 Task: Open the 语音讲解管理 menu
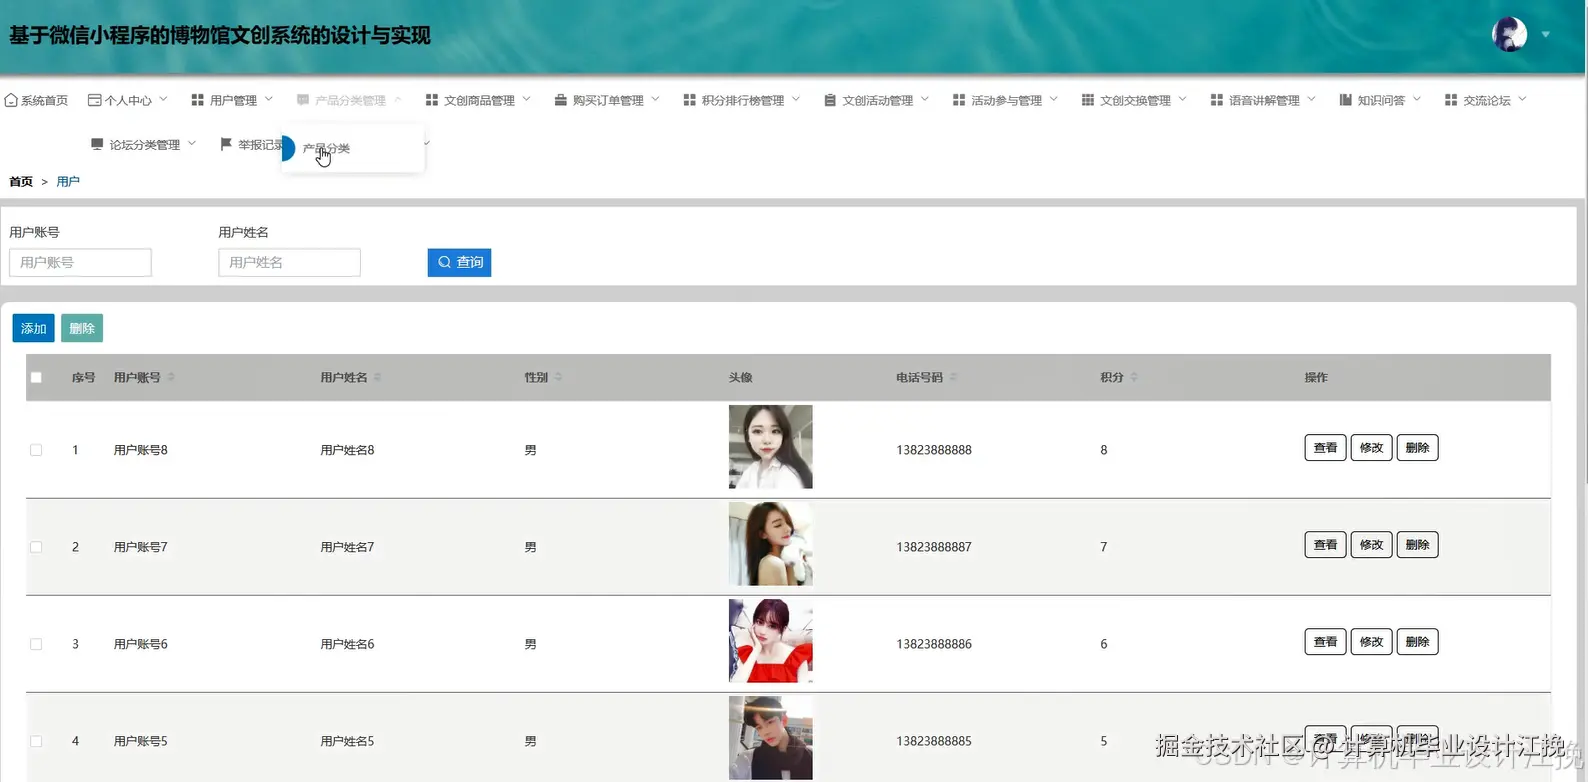click(x=1263, y=100)
